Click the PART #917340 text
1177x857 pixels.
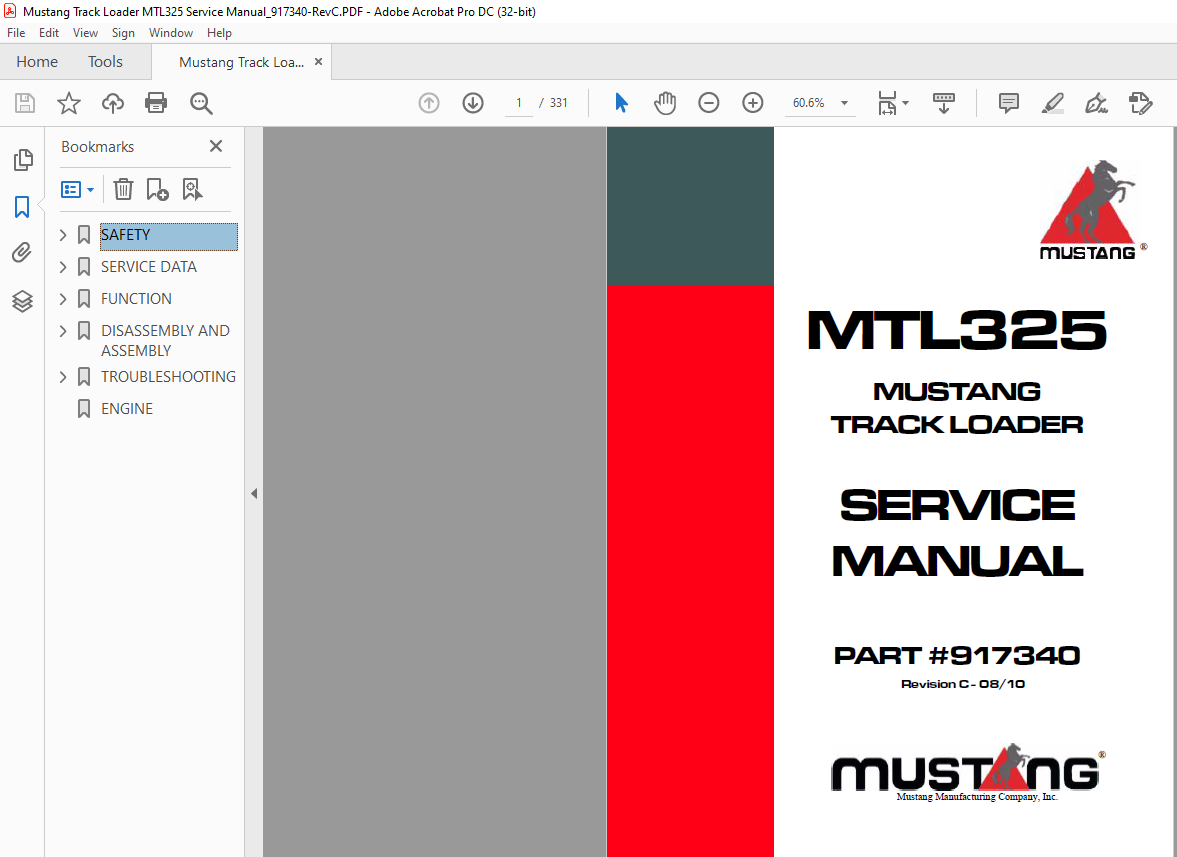[957, 655]
